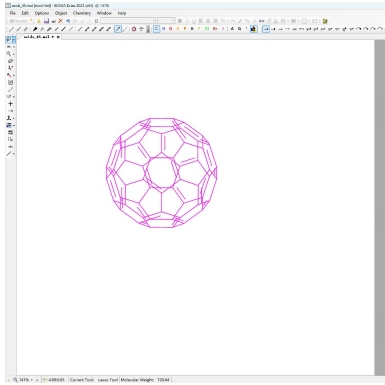385x385 pixels.
Task: Expand the Lasso select tool dropdown arrow
Action: click(14, 40)
